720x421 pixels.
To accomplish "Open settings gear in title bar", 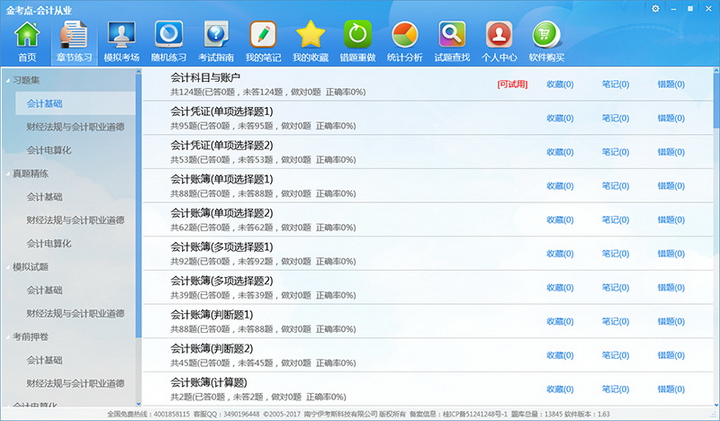I will pos(655,8).
